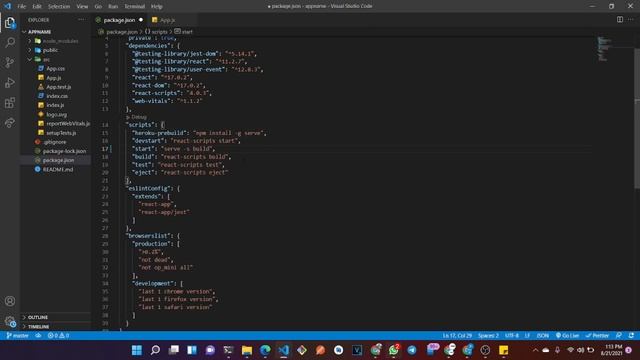Screen dimensions: 640x360
Task: Open the File menu
Action: click(22, 7)
